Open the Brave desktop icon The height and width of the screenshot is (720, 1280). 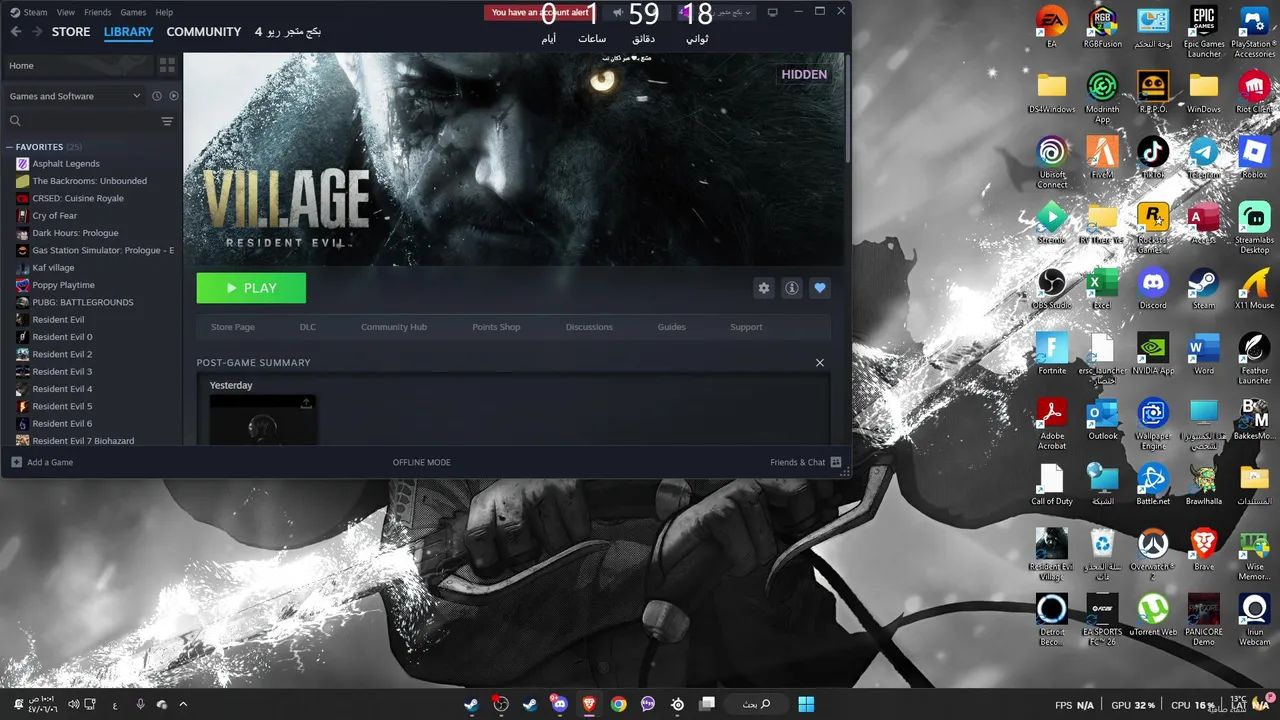1204,550
